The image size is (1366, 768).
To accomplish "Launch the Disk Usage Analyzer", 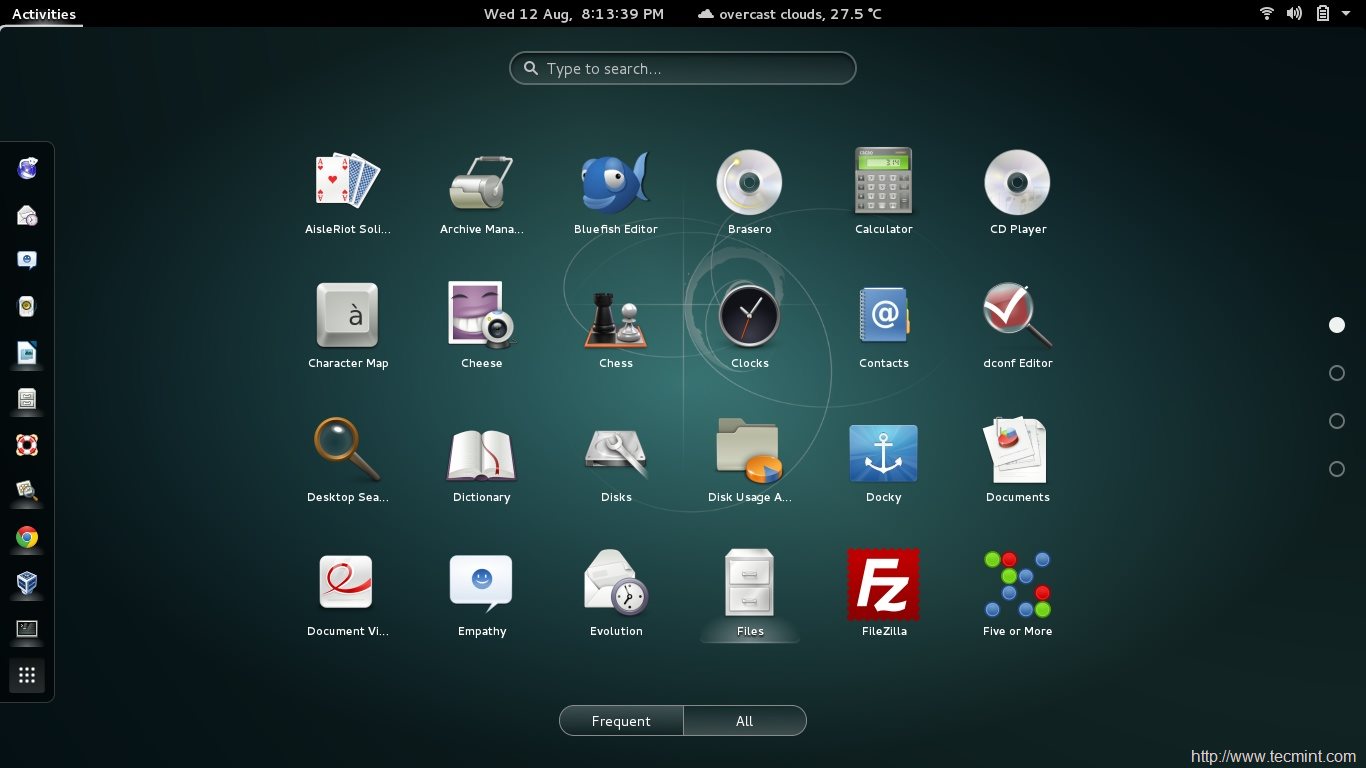I will (749, 452).
